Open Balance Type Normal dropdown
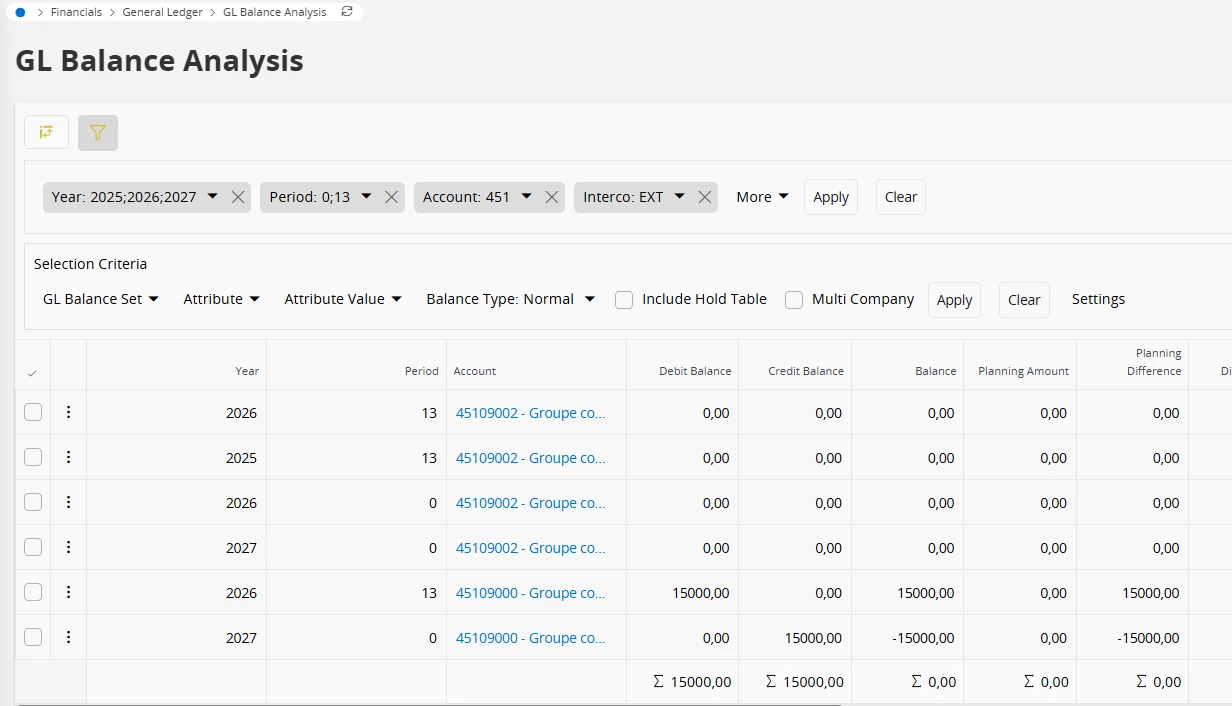 510,299
